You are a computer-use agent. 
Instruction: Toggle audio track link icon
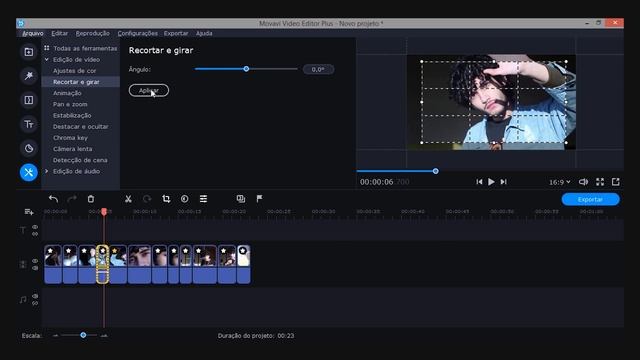[35, 303]
